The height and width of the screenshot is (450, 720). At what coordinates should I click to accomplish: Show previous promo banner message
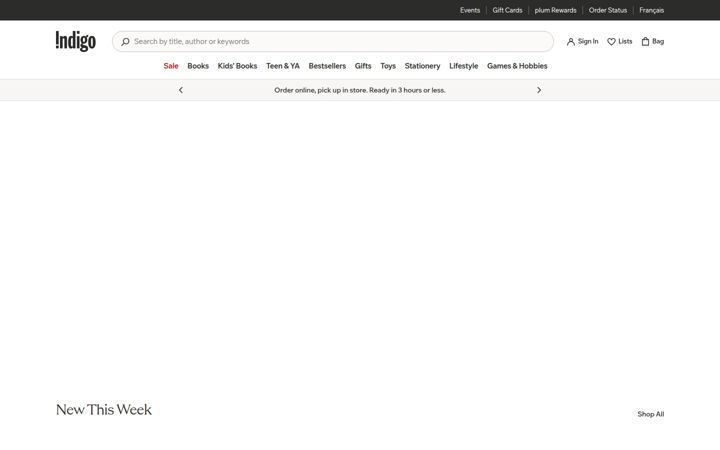click(181, 90)
